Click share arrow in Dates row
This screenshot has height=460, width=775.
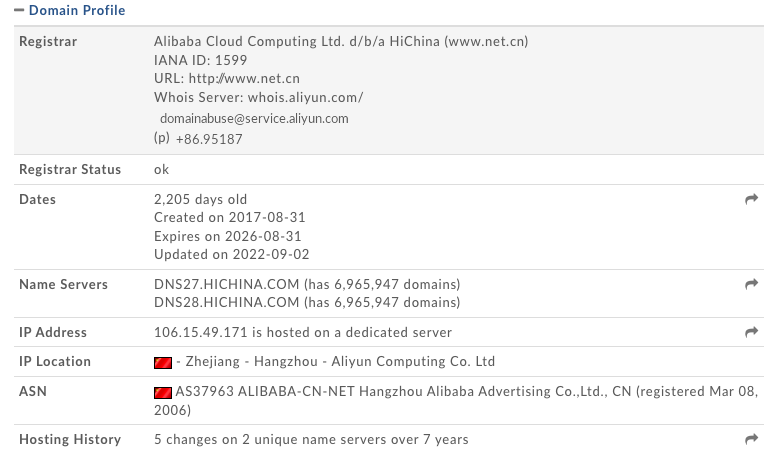click(751, 199)
